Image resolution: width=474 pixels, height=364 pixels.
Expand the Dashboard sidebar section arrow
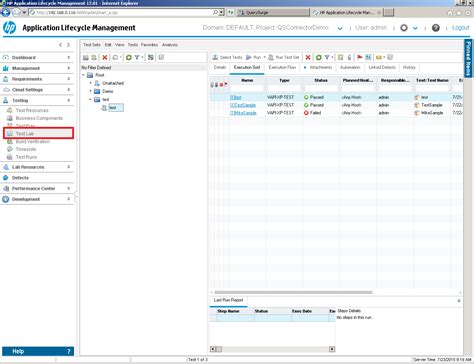click(x=69, y=58)
